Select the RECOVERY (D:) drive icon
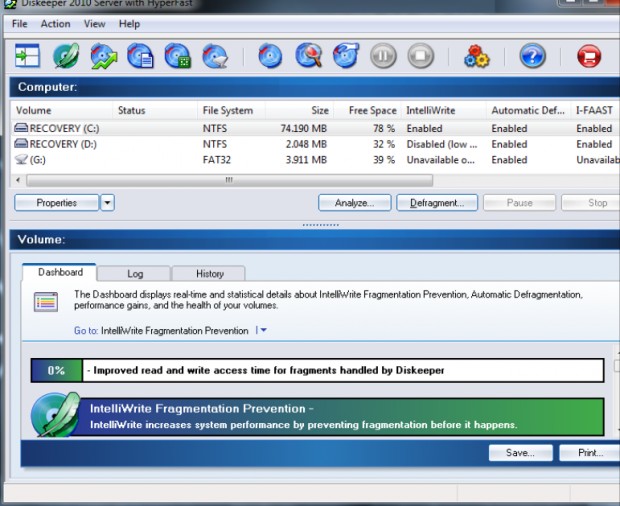620x506 pixels. (21, 143)
